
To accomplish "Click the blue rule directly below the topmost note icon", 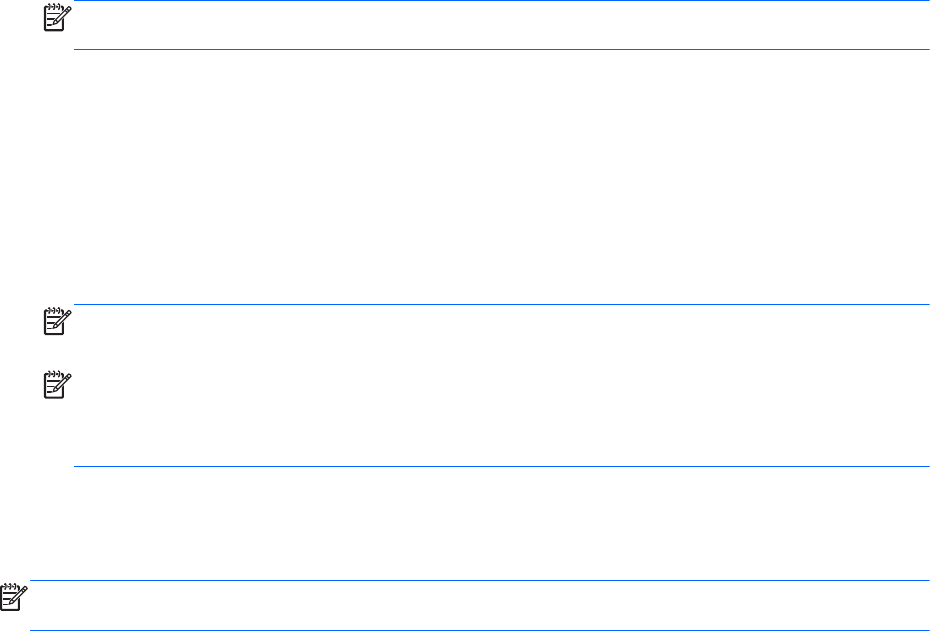I will (x=501, y=49).
